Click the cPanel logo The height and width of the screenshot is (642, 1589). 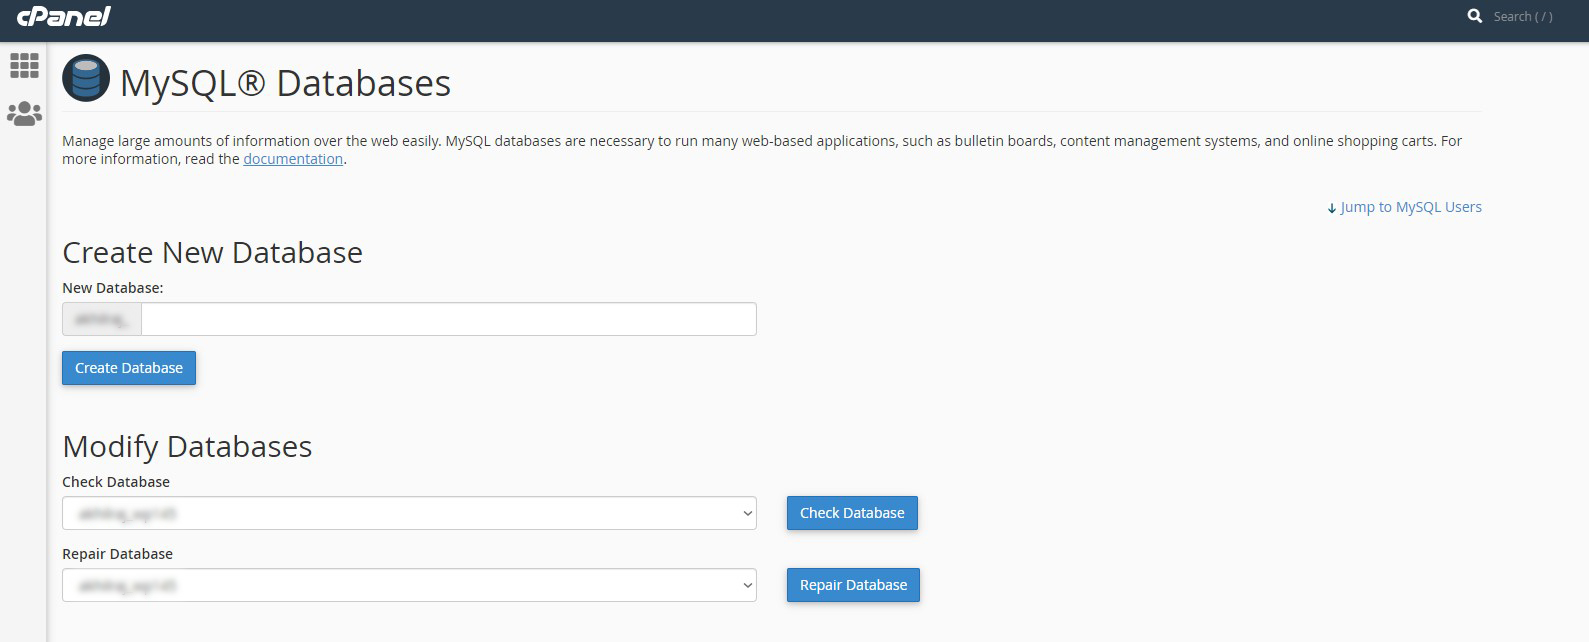tap(63, 17)
